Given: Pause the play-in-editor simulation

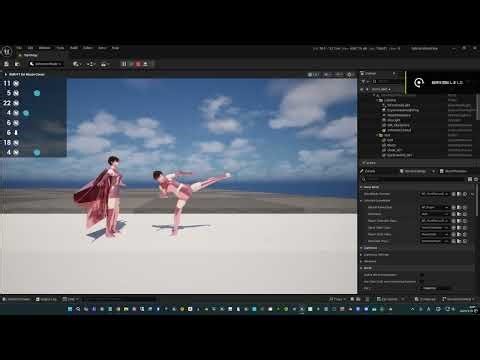Looking at the screenshot, I should 124,64.
